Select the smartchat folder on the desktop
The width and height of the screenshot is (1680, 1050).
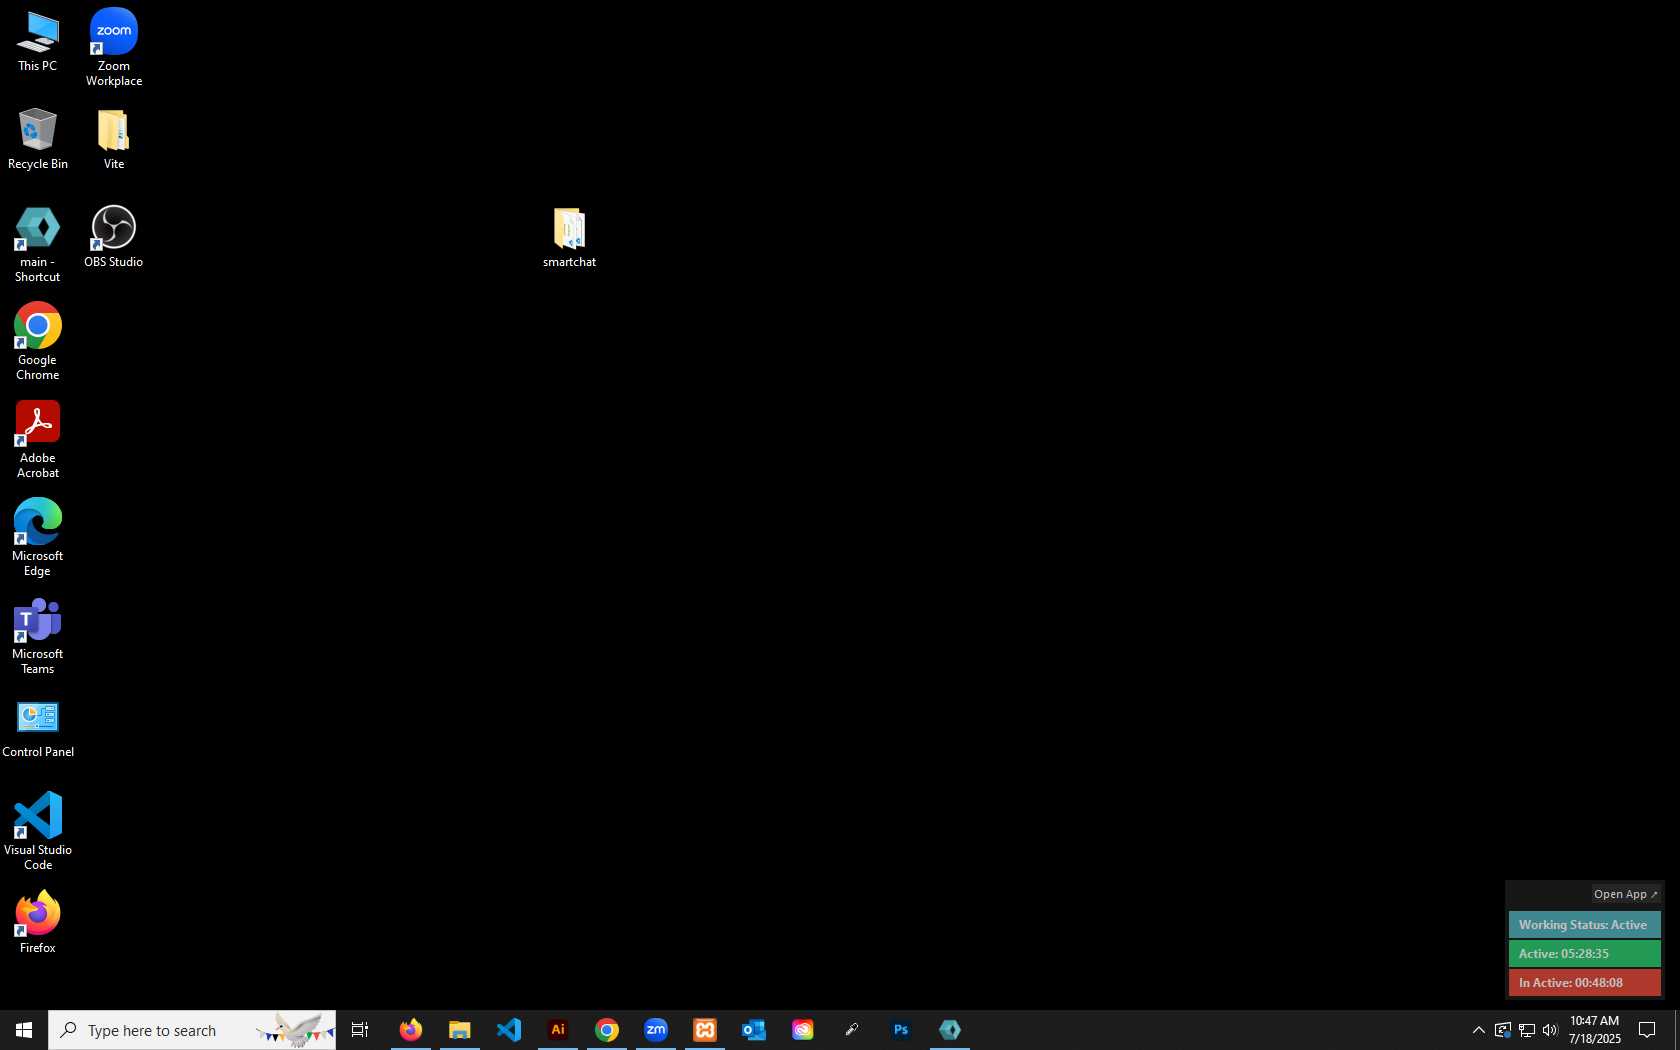tap(569, 238)
